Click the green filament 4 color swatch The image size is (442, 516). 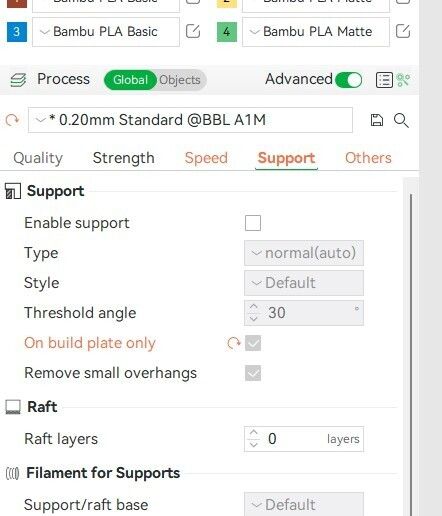click(x=227, y=32)
